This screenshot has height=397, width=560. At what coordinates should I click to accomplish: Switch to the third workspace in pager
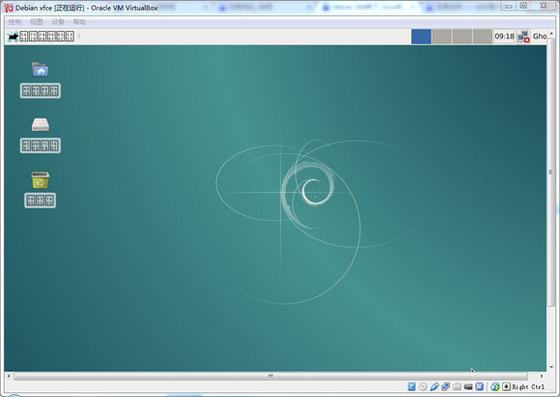[x=462, y=36]
